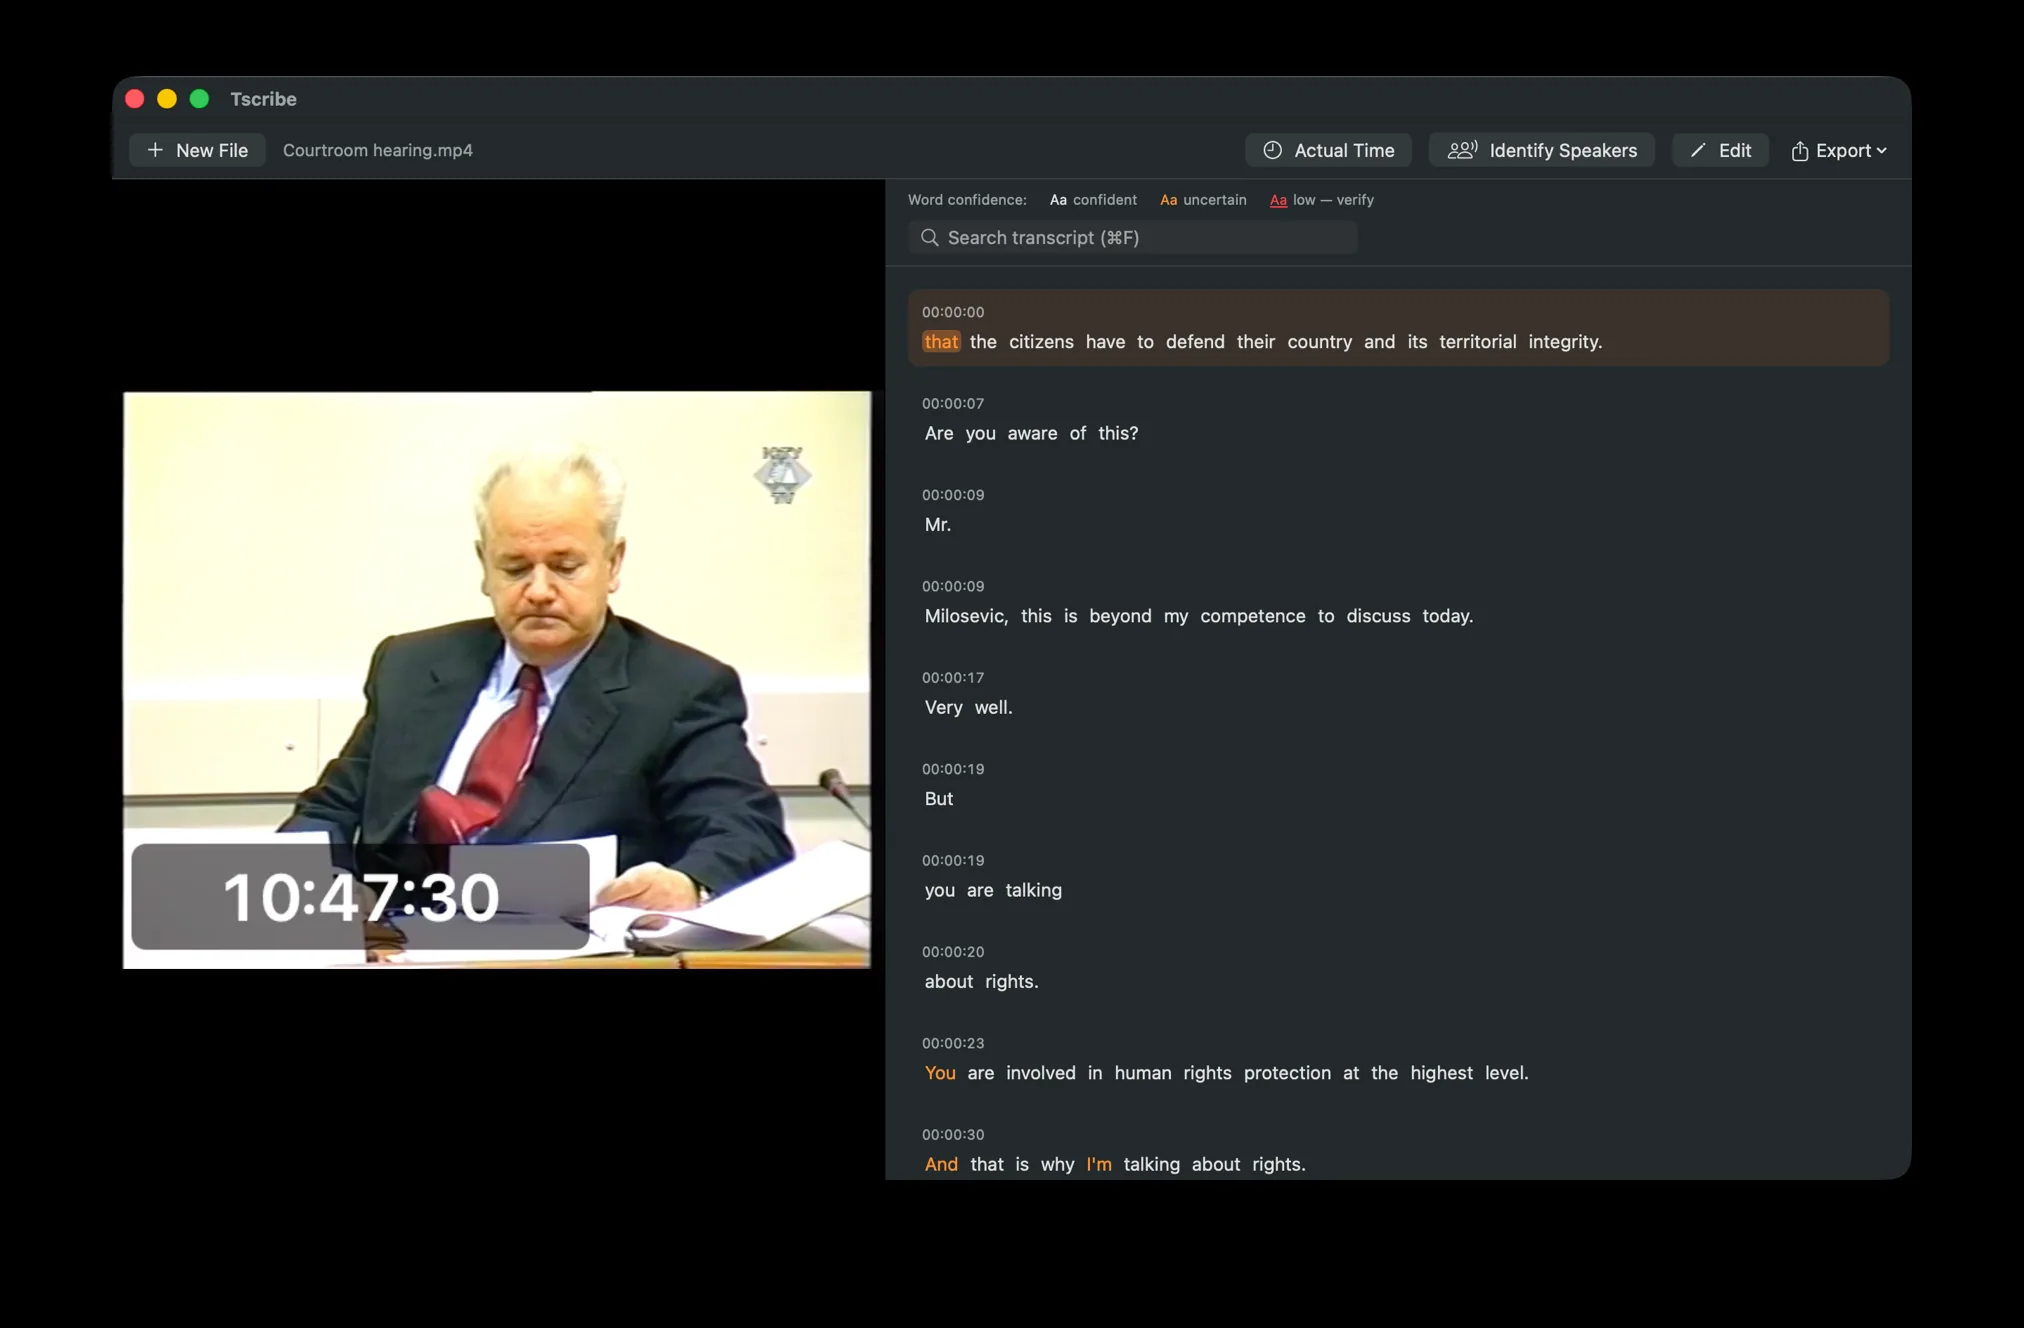This screenshot has width=2024, height=1328.
Task: Select the Courtroom hearing.mp4 file name
Action: pyautogui.click(x=378, y=150)
